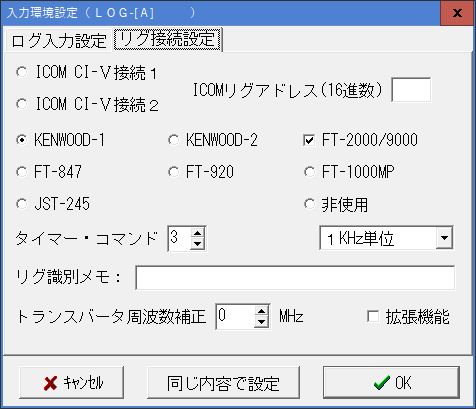This screenshot has height=409, width=476.
Task: Switch to the ログ入力設定 tab
Action: [x=59, y=41]
